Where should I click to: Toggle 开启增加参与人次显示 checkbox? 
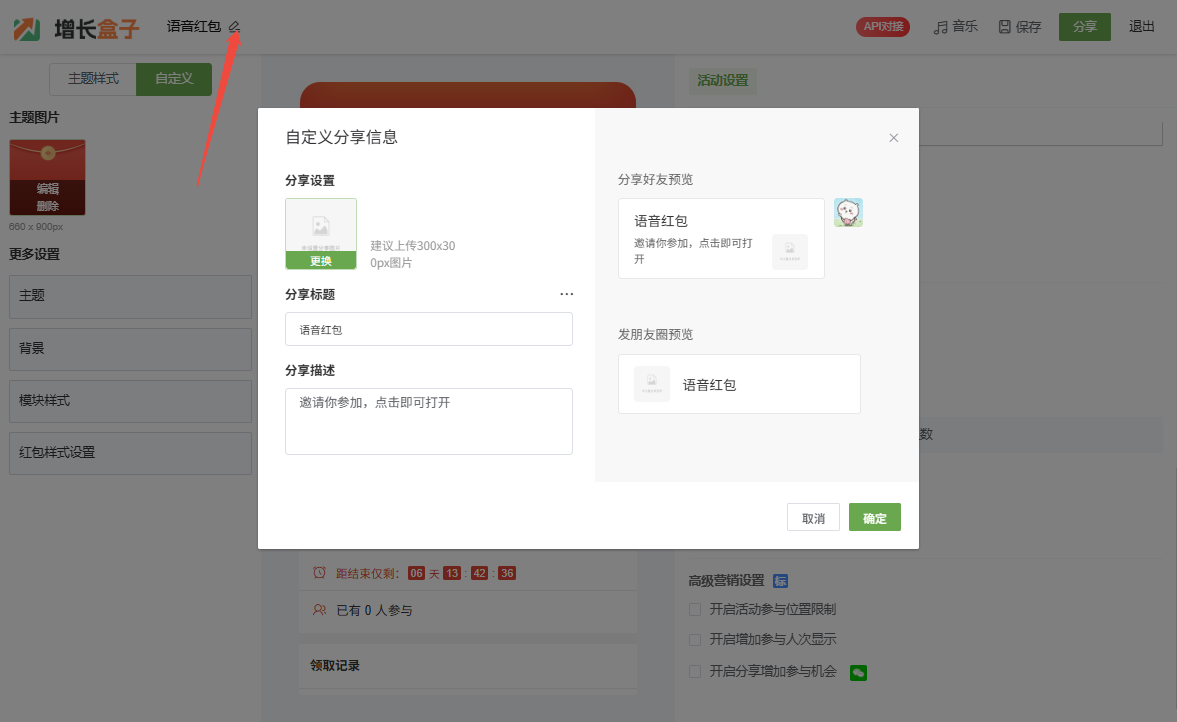(695, 639)
